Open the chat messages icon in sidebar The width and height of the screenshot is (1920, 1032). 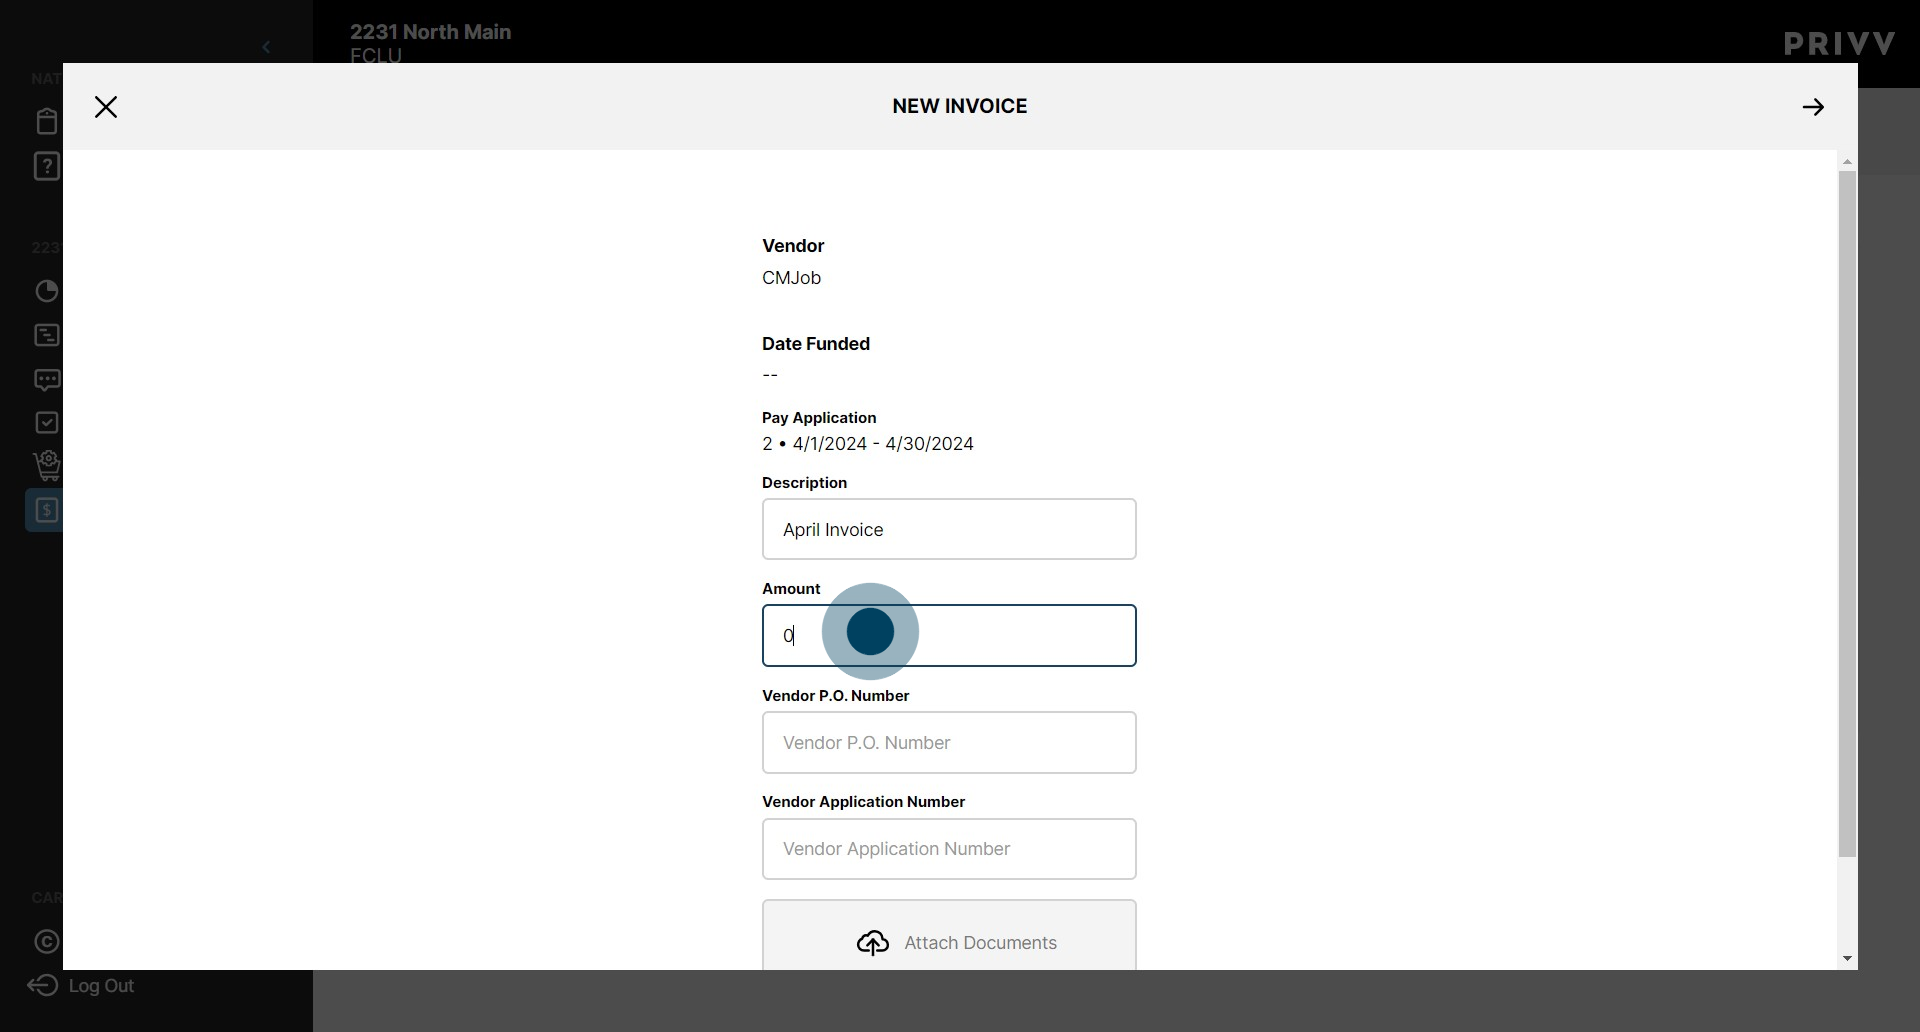point(47,380)
